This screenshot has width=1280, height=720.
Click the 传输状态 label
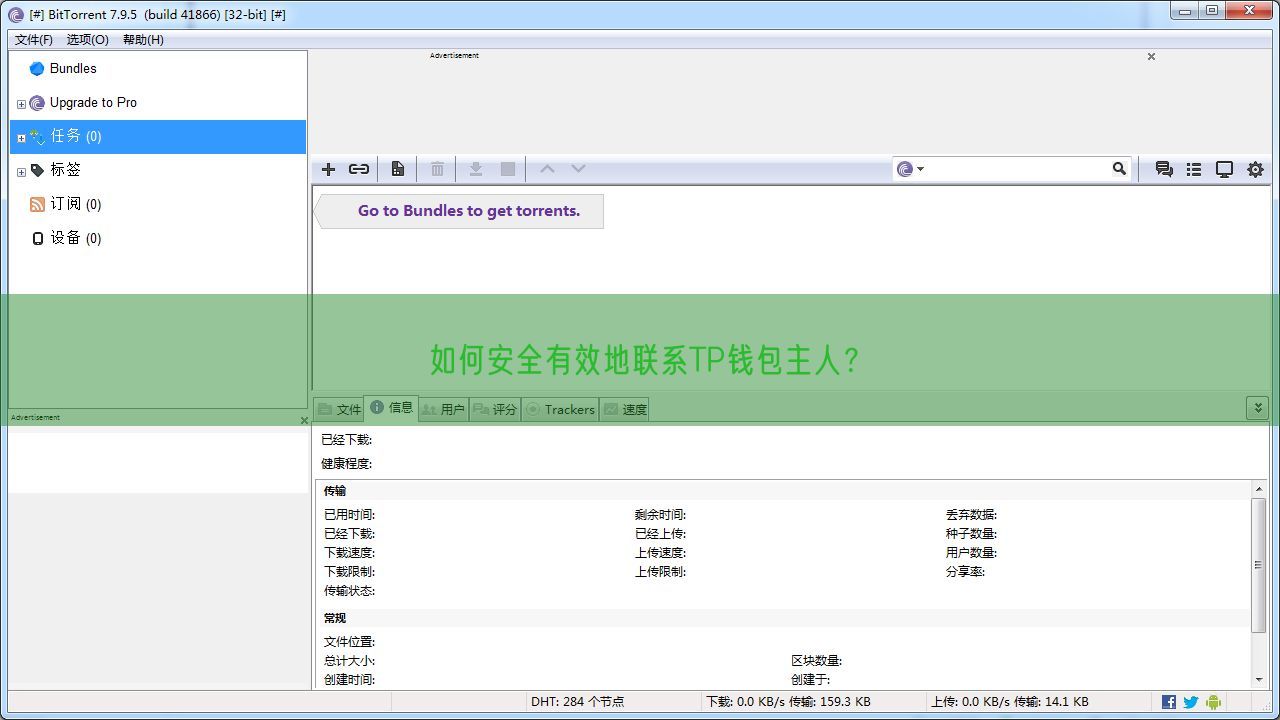(x=349, y=591)
